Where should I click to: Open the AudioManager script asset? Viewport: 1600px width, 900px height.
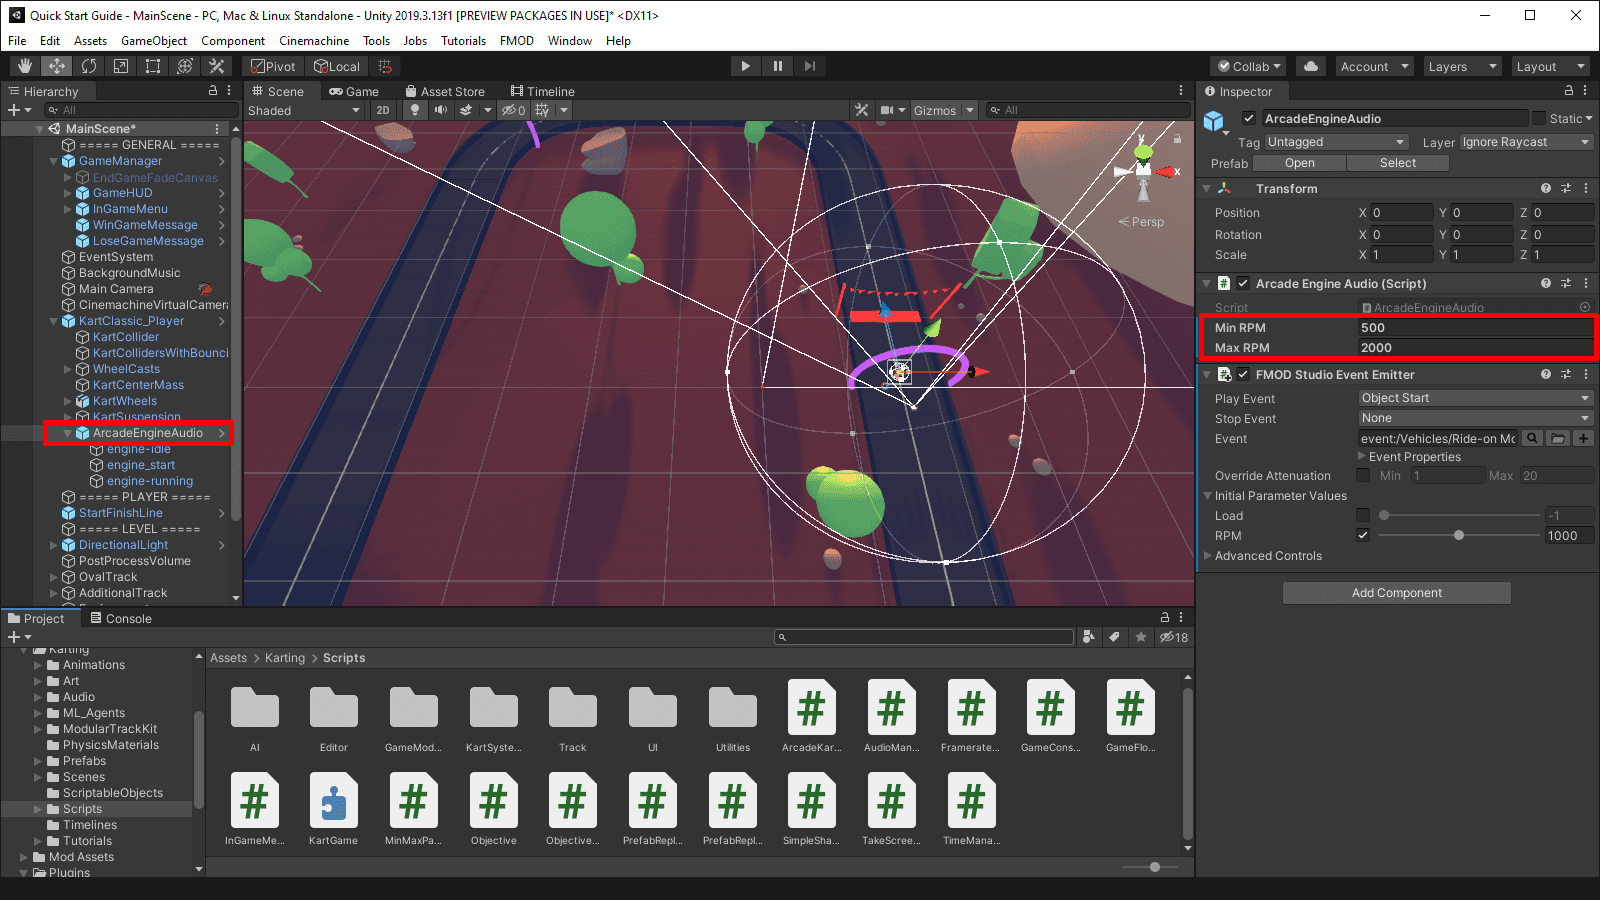891,716
